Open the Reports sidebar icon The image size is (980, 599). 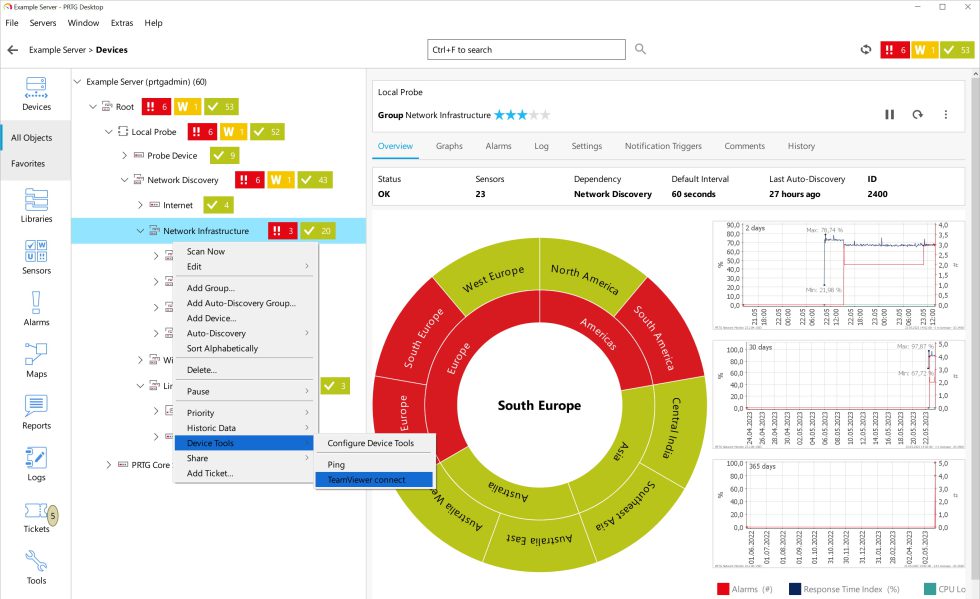36,411
